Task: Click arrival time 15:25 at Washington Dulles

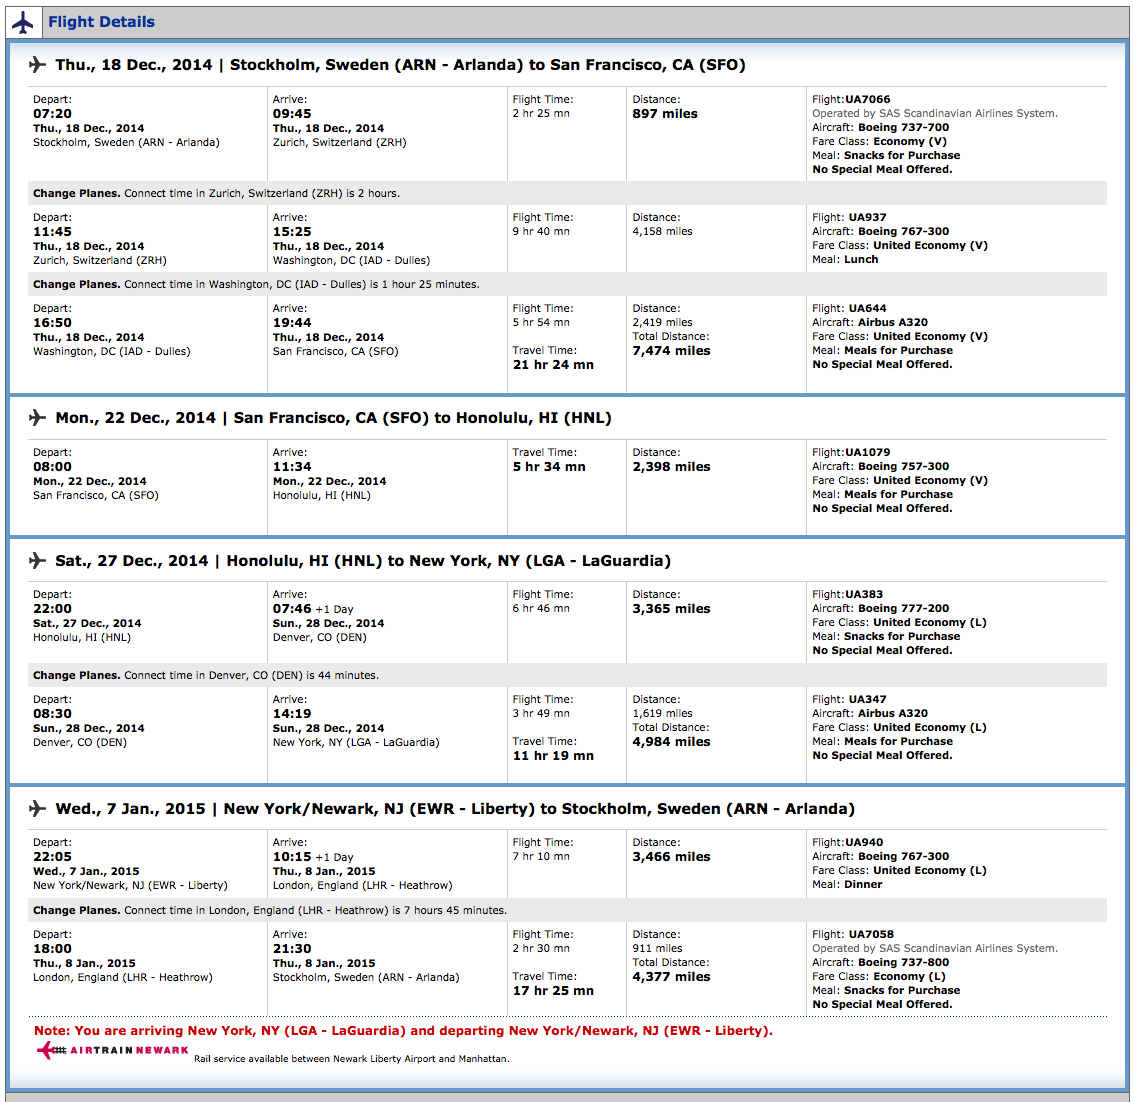Action: tap(292, 231)
